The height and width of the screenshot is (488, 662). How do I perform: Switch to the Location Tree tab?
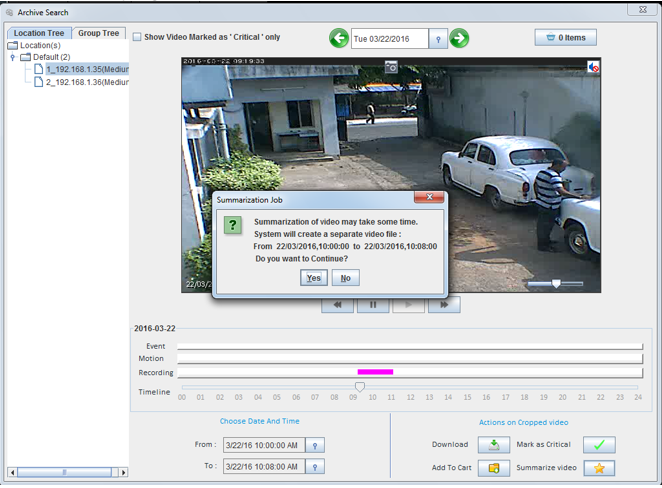pyautogui.click(x=38, y=33)
